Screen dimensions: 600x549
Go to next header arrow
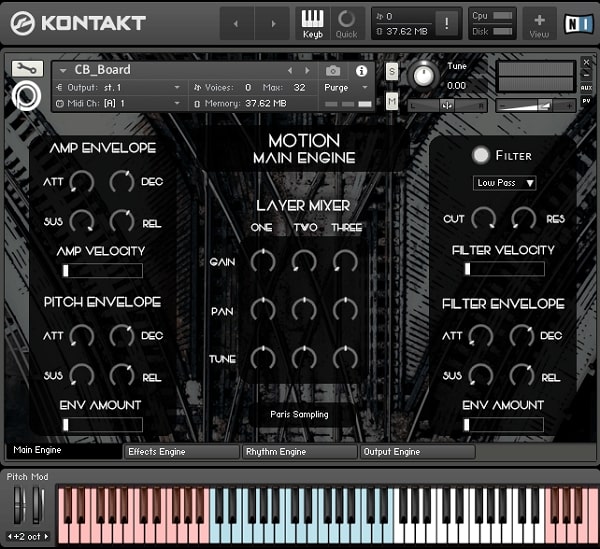coord(273,24)
